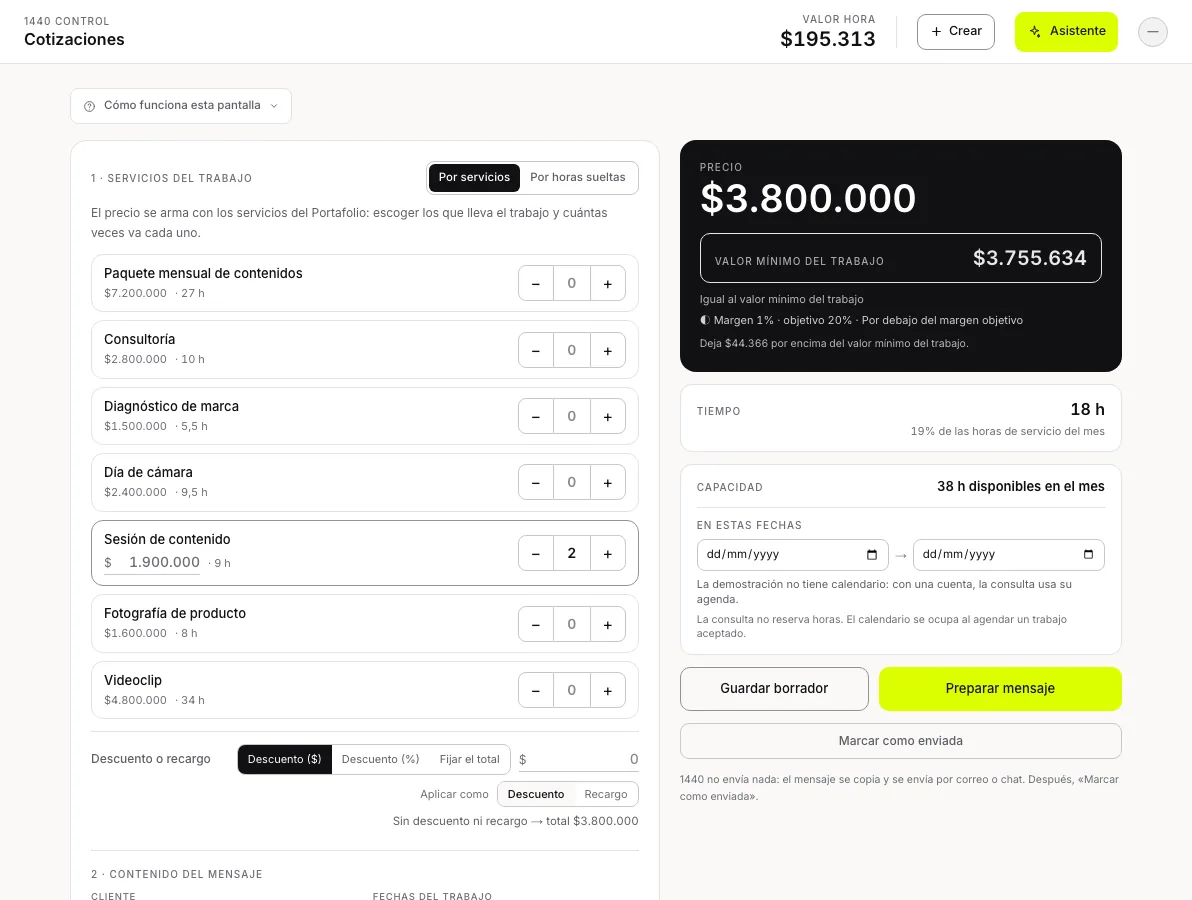Click Preparar mensaje
The image size is (1192, 900).
point(1000,689)
